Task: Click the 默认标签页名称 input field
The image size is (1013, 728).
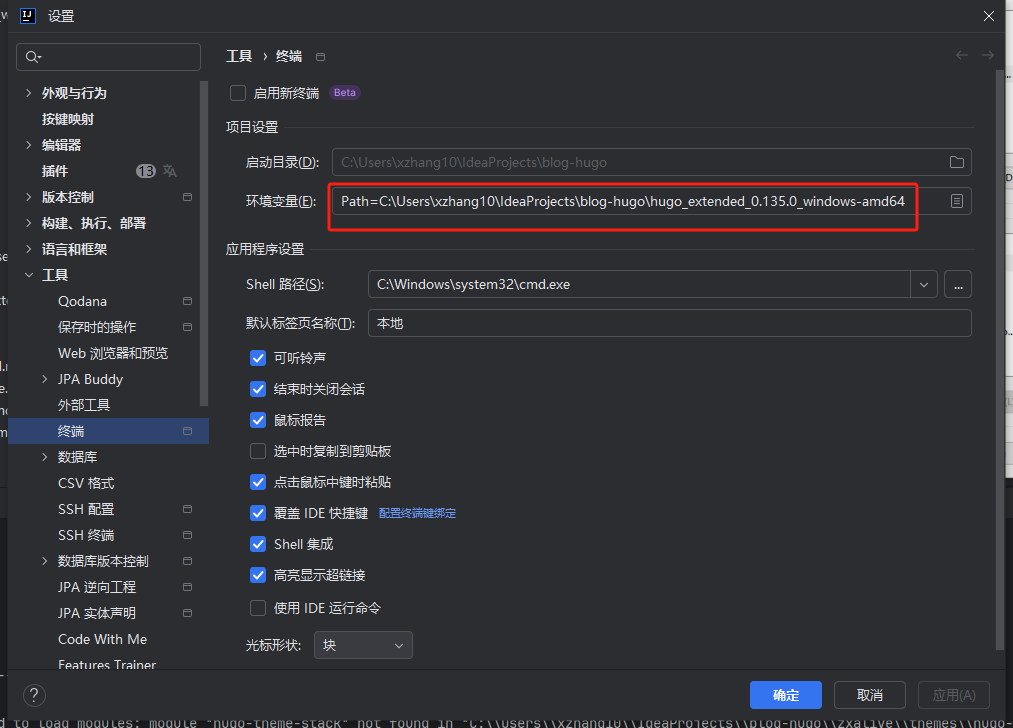Action: pyautogui.click(x=669, y=323)
